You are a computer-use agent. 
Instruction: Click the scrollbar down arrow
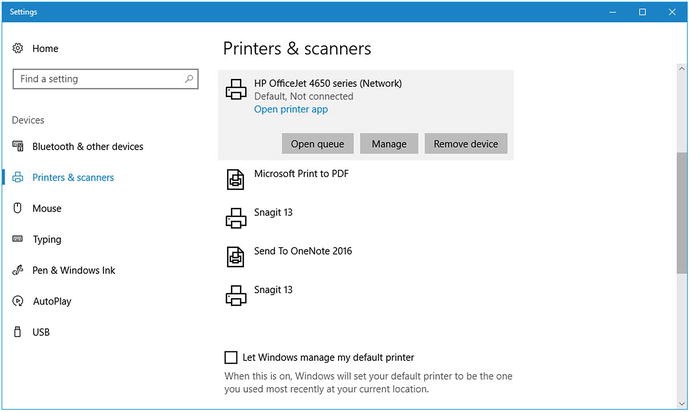[682, 403]
